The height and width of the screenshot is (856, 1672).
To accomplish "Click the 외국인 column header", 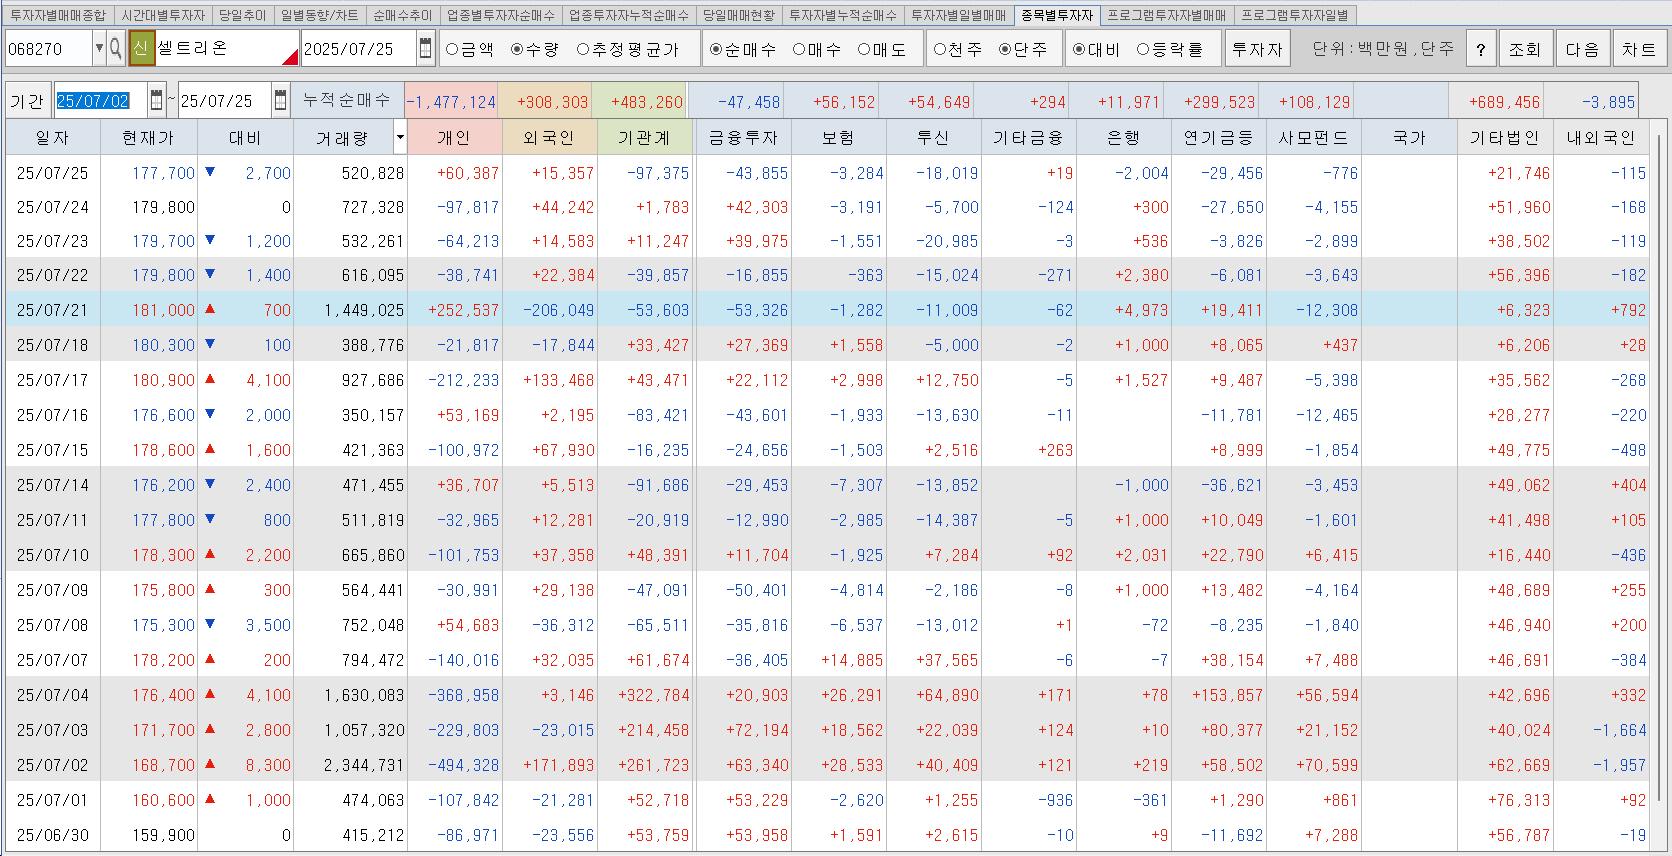I will point(549,137).
